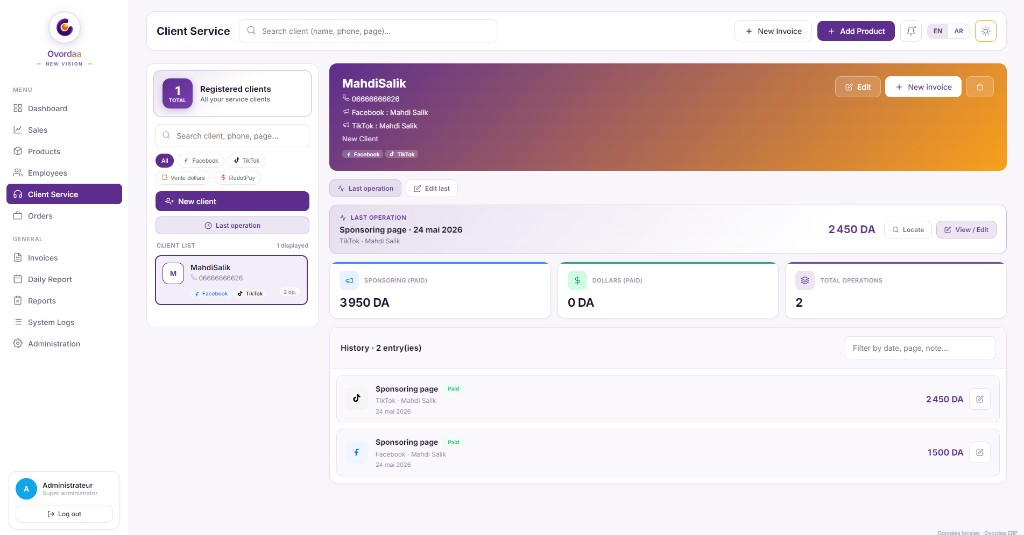Screen dimensions: 1024x535
Task: Open the Employees page
Action: [64, 173]
